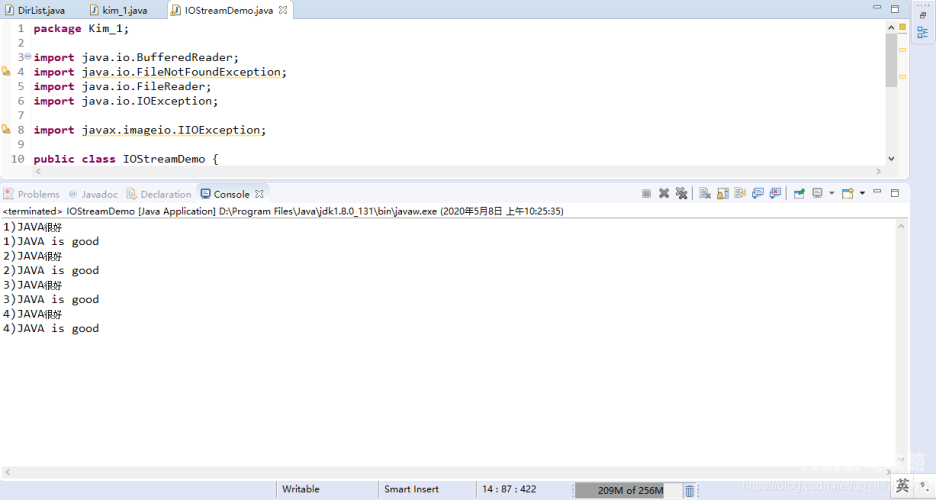Minimize the editor area
Image resolution: width=936 pixels, height=500 pixels.
tap(877, 7)
